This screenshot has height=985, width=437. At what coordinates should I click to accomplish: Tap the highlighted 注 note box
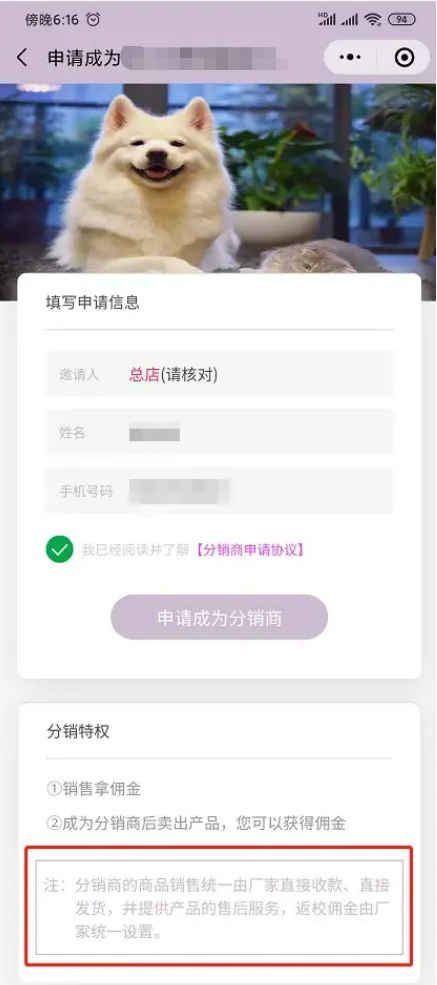tap(219, 907)
